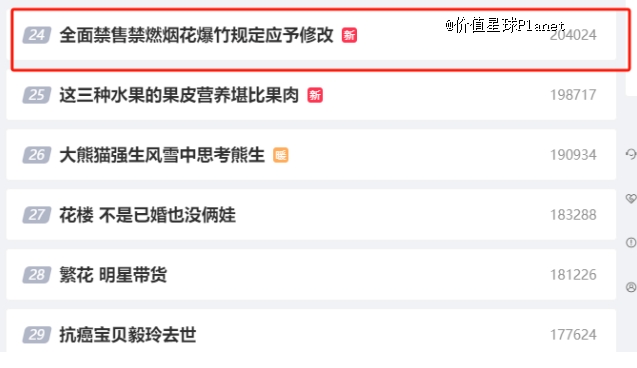
Task: Click the heat count 177624
Action: point(573,335)
